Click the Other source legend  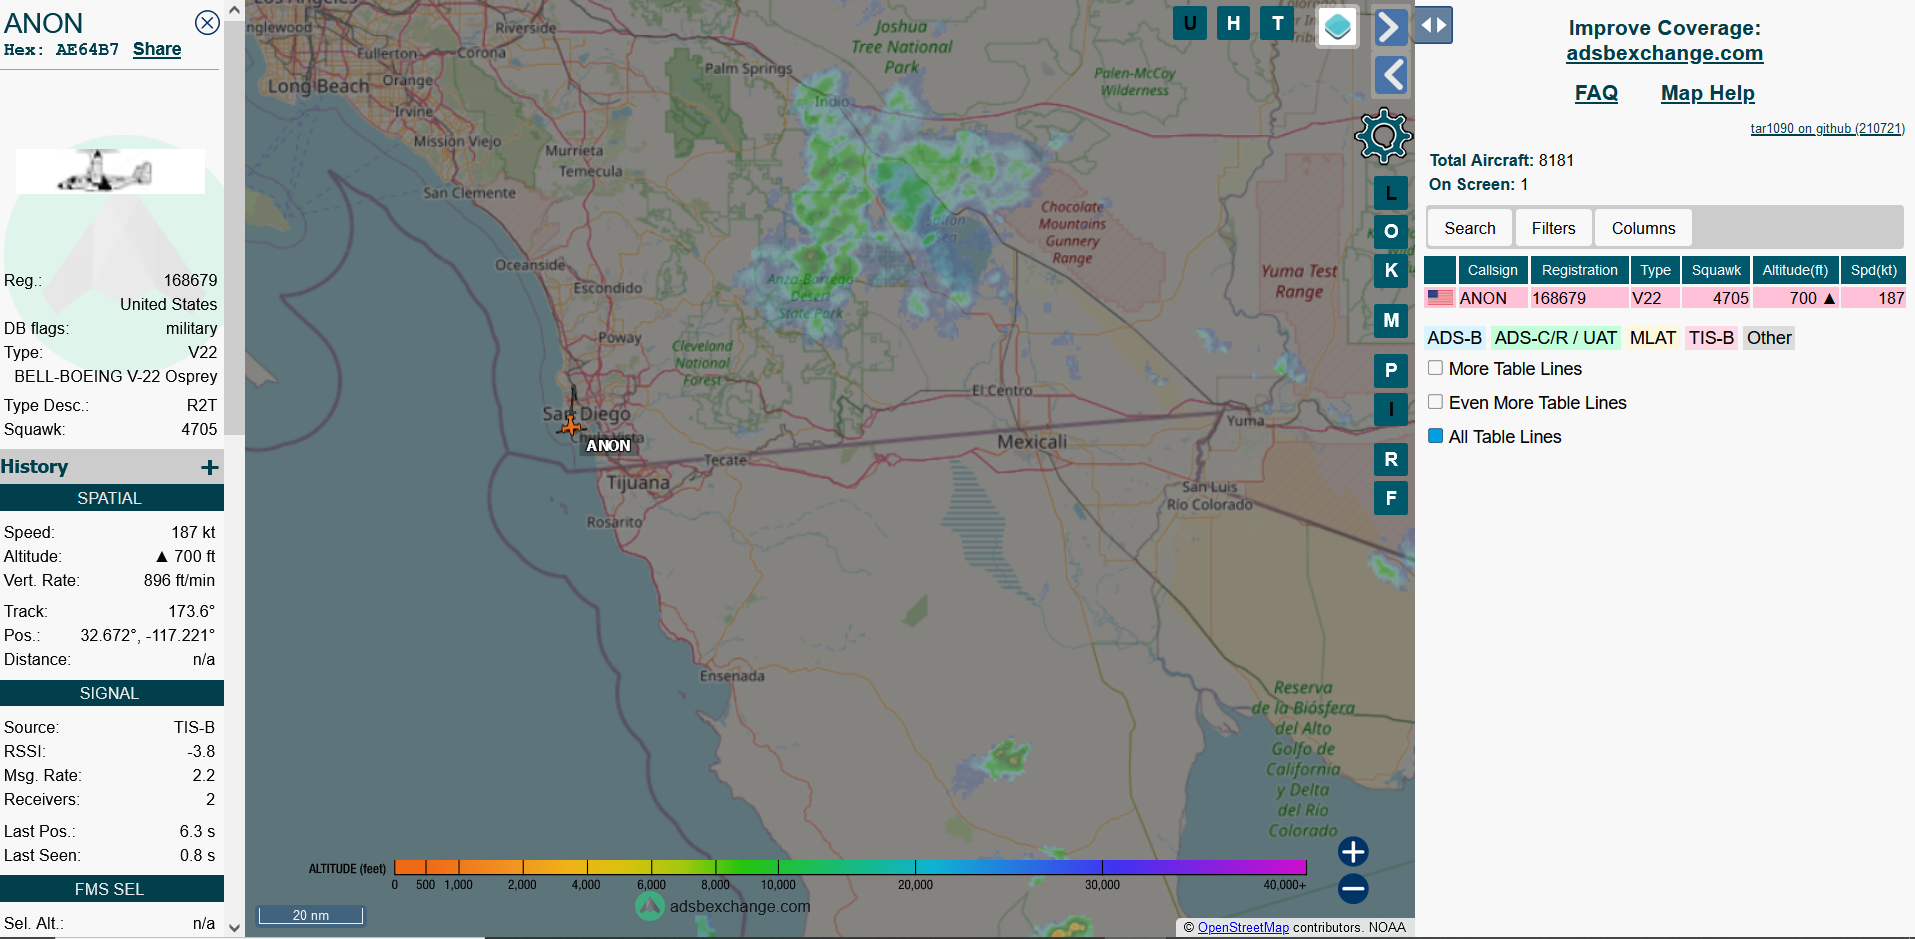1768,338
